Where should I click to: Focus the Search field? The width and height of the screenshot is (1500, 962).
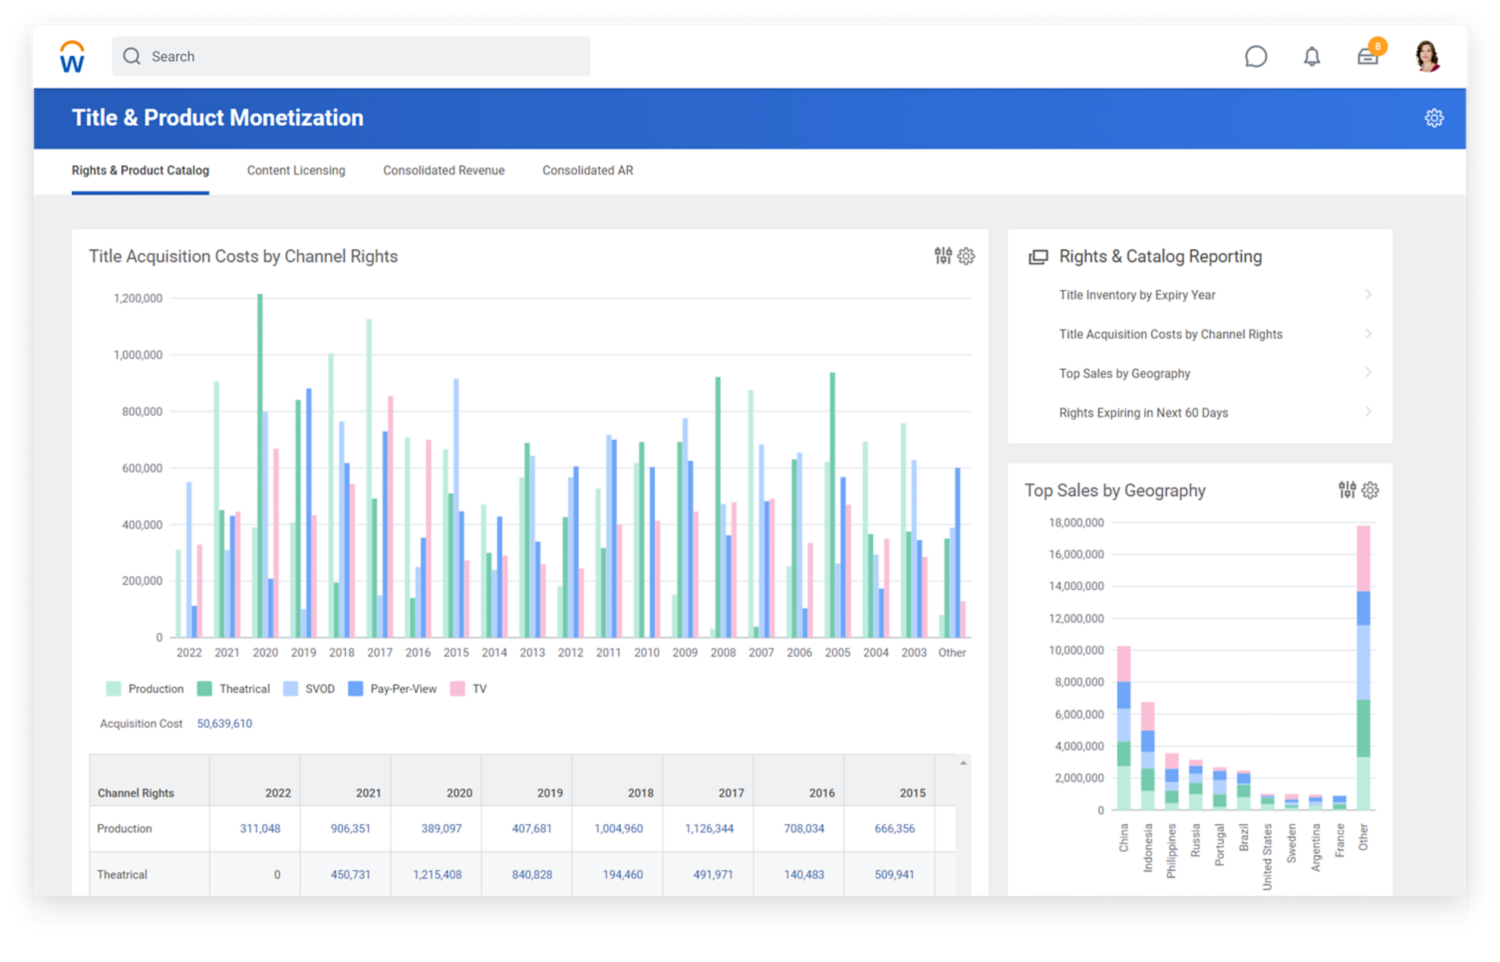click(351, 57)
